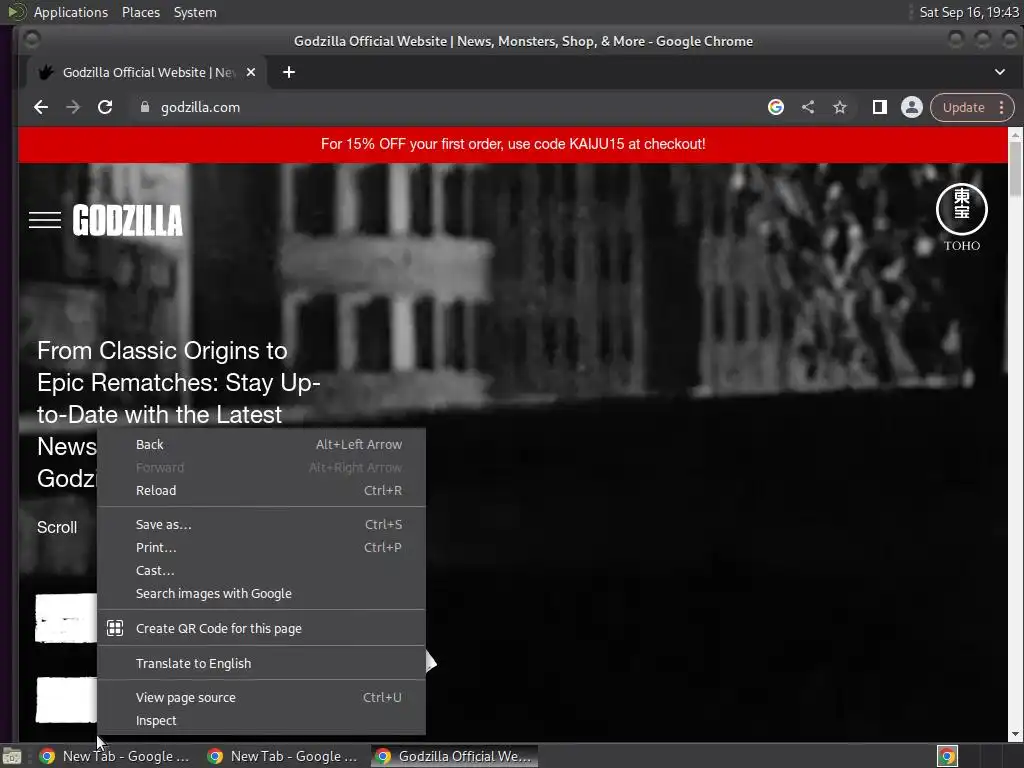This screenshot has width=1024, height=768.
Task: Select Search images with Google
Action: (261, 594)
